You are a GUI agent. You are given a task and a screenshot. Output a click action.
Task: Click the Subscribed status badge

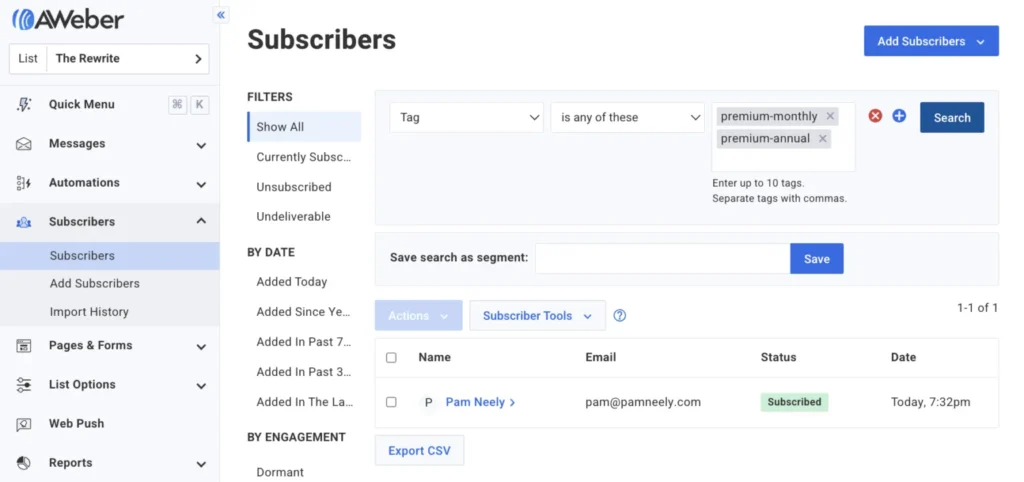click(794, 402)
